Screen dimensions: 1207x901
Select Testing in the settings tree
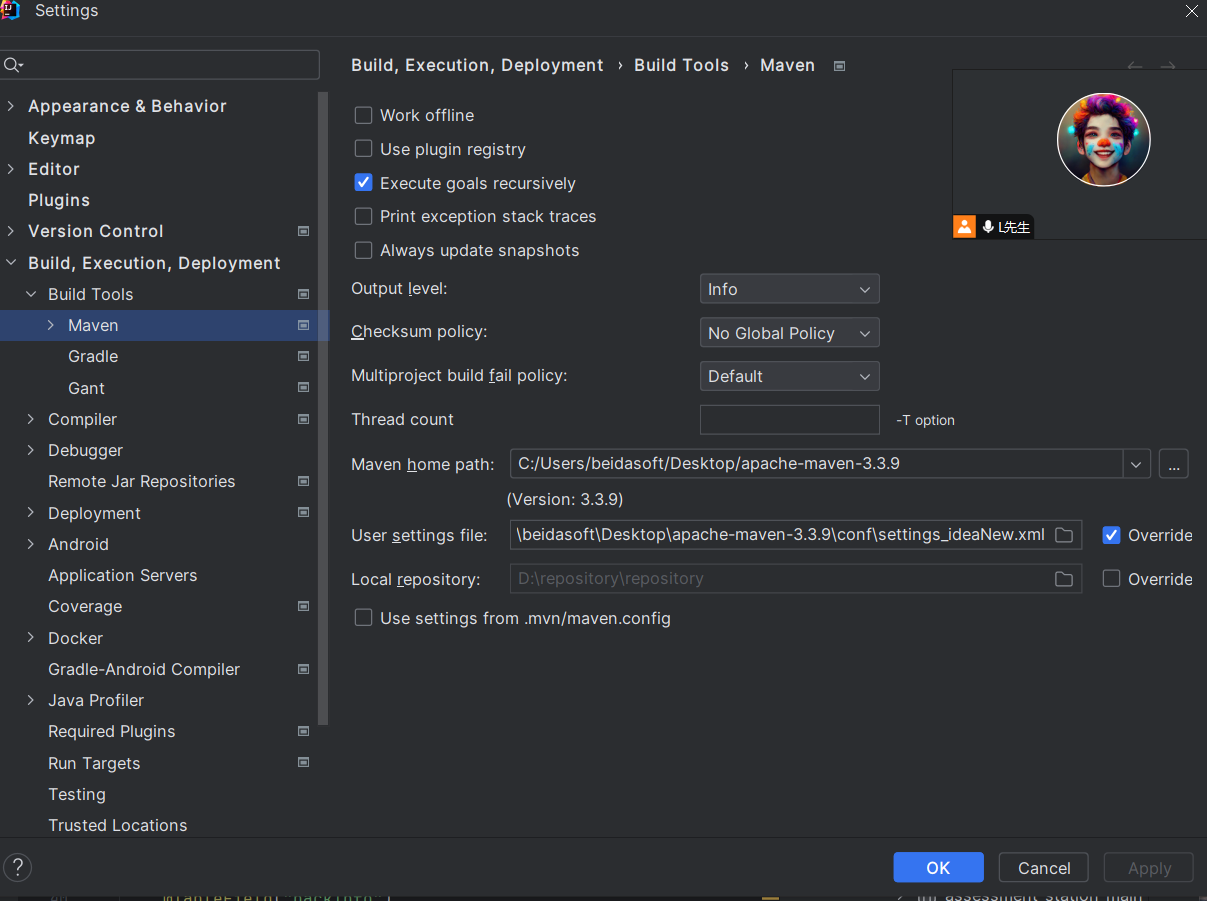[x=77, y=794]
